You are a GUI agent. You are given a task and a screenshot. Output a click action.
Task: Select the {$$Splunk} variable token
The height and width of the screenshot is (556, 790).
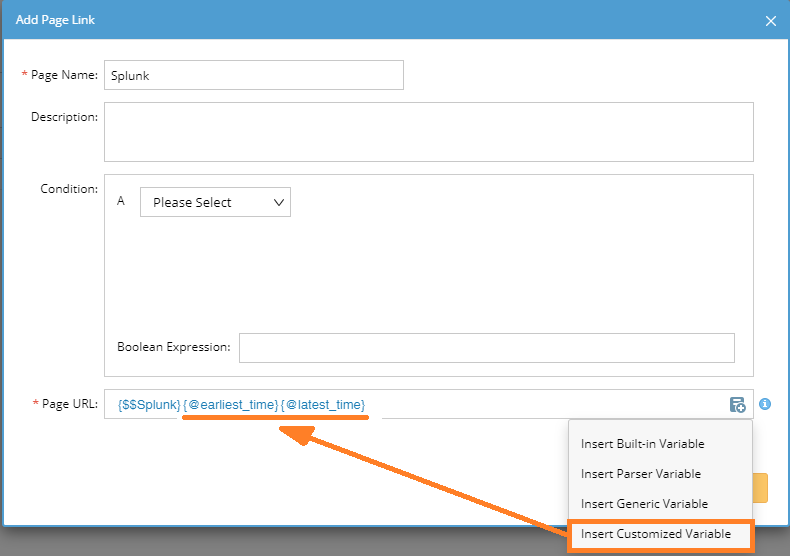[x=149, y=404]
